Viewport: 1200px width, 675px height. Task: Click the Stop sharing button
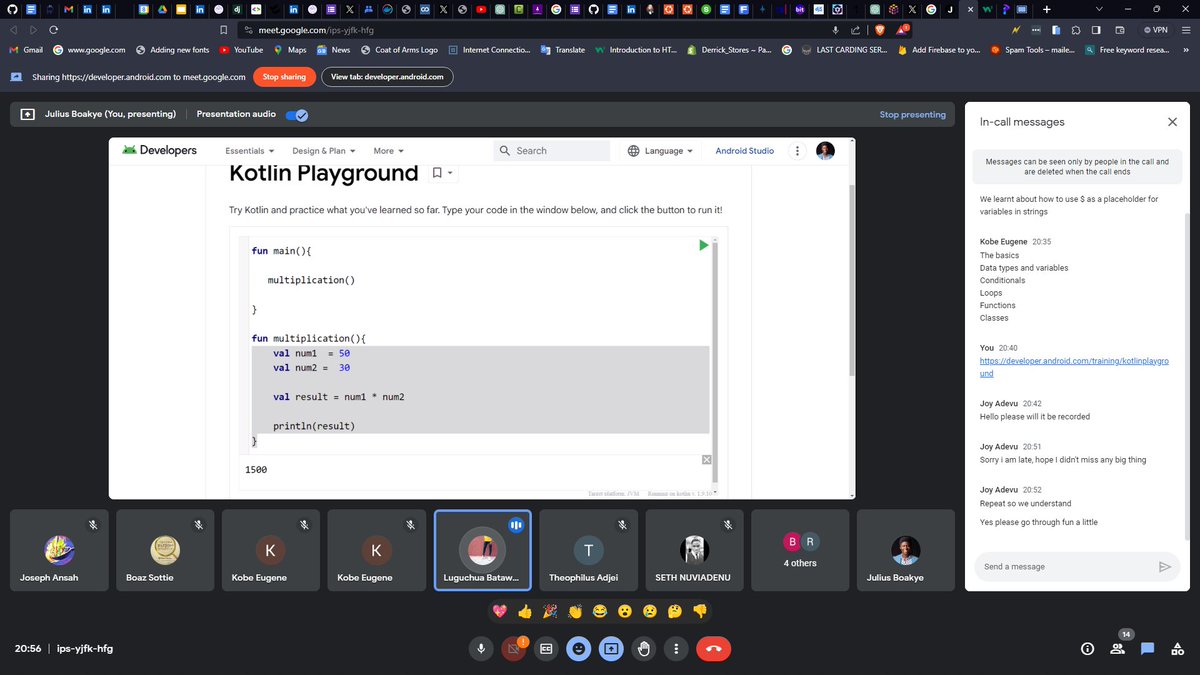[x=284, y=77]
